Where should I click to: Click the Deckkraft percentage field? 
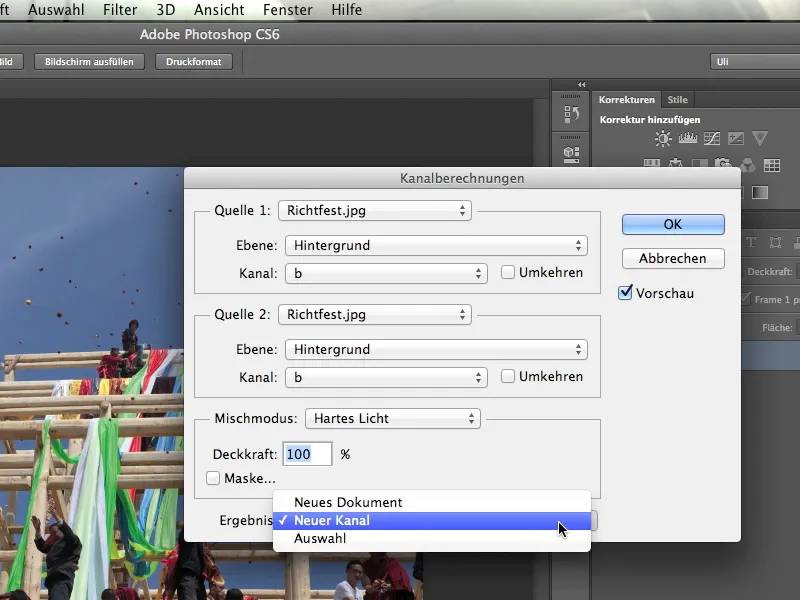307,454
